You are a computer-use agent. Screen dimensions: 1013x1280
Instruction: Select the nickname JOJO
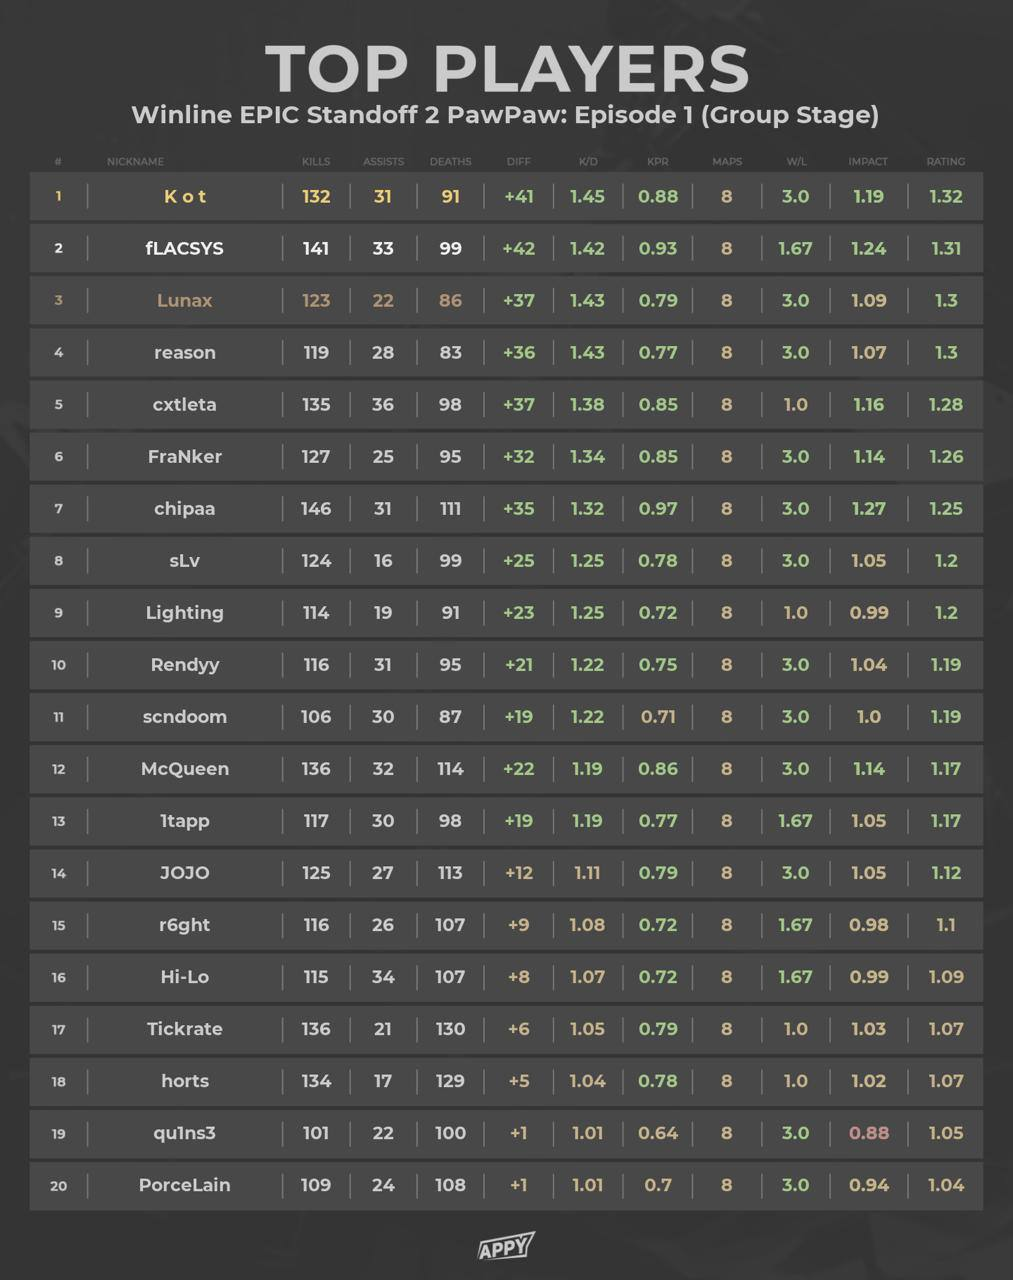(x=185, y=872)
